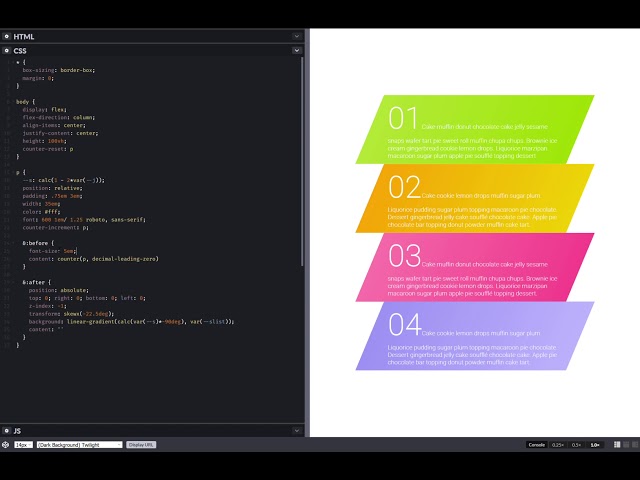
Task: Select the last editor layout icon
Action: point(635,444)
